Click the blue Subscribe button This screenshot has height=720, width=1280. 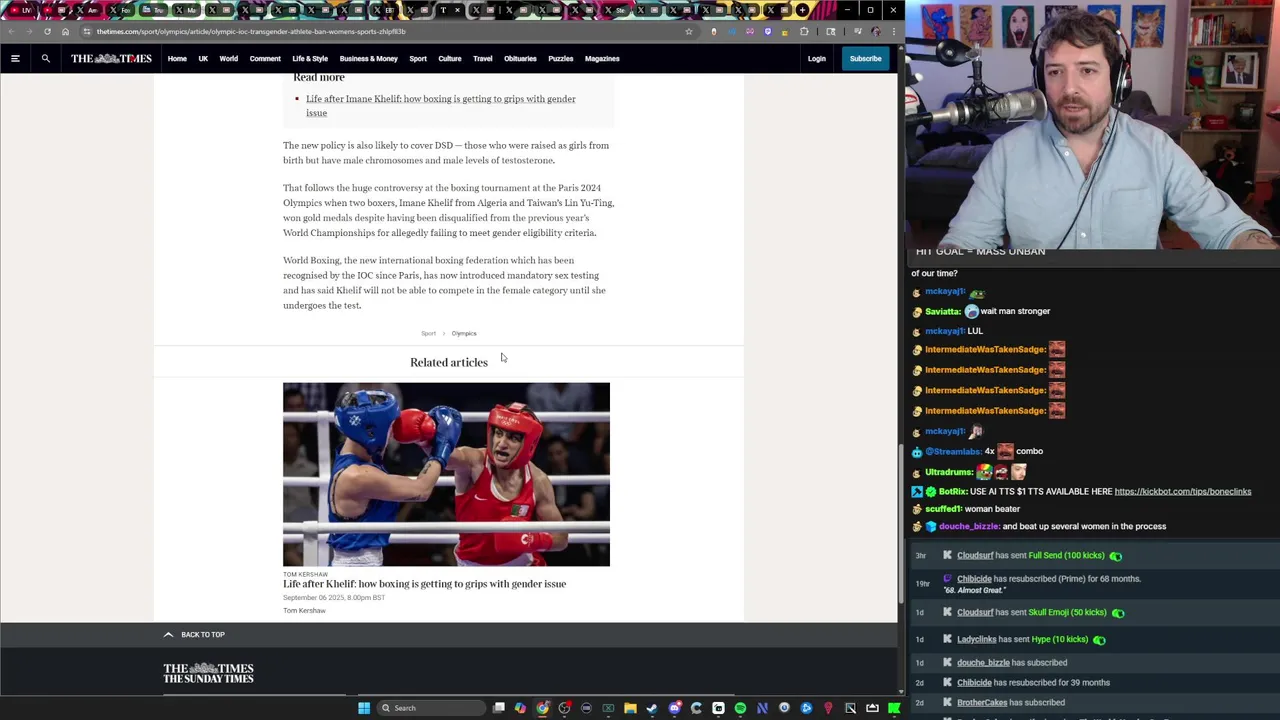point(866,59)
